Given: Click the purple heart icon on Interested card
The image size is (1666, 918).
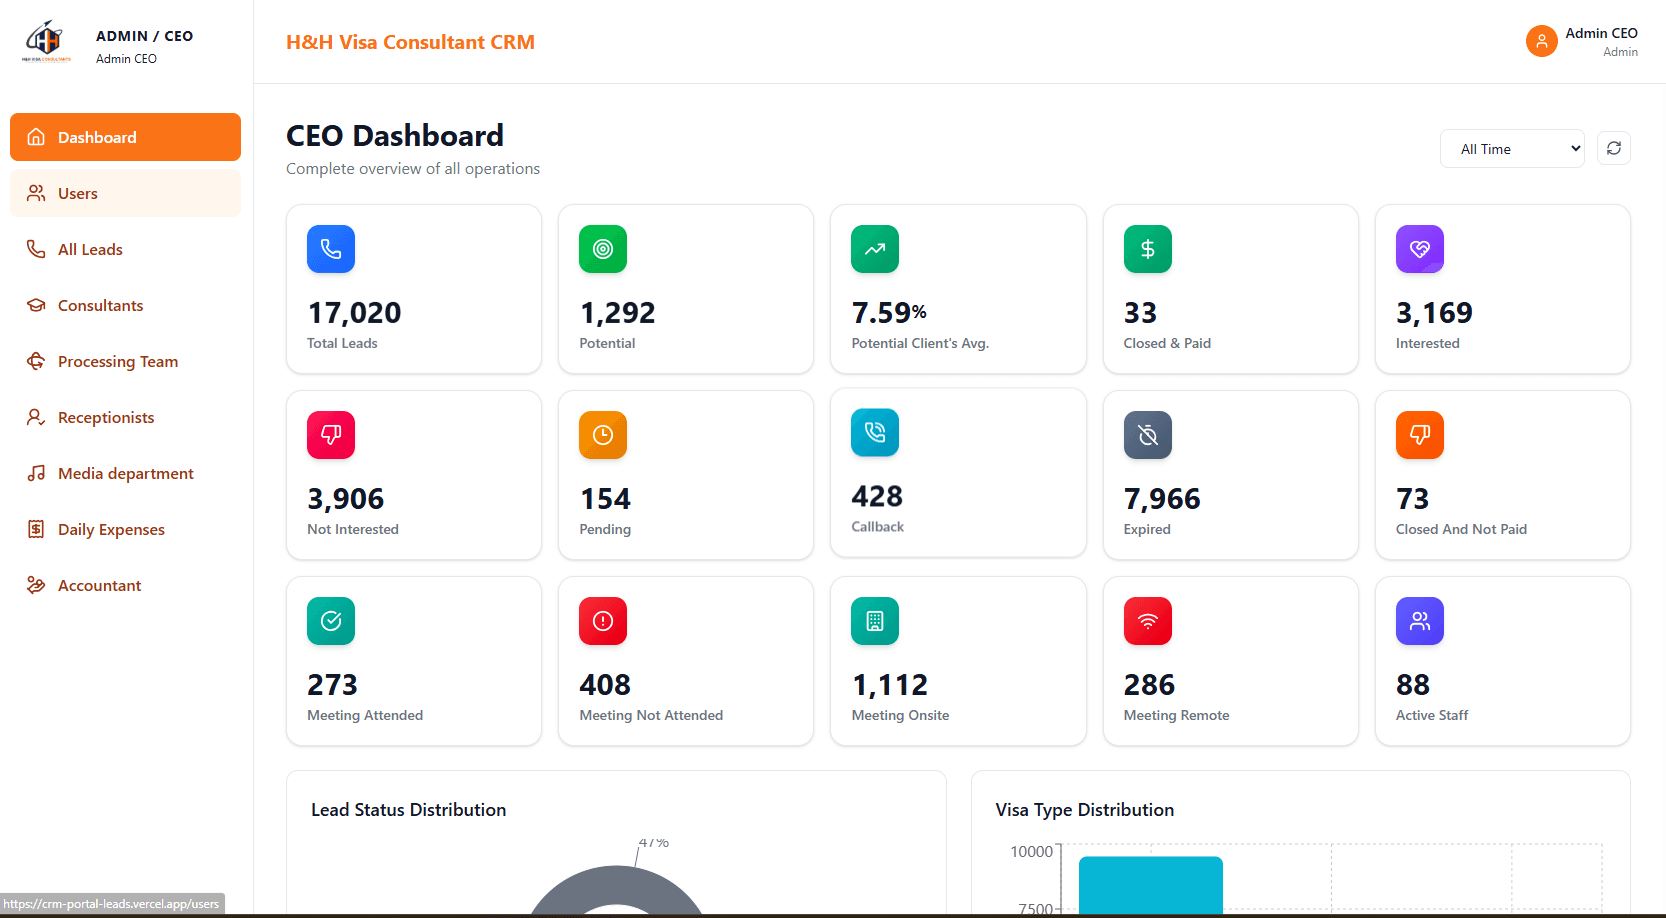Looking at the screenshot, I should click(1420, 249).
